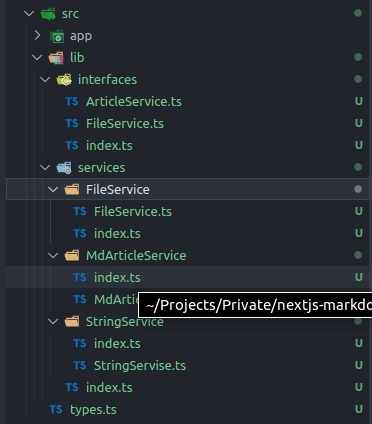Screen dimensions: 372x424
Task: Open FileService.ts in FileService folder
Action: 133,212
